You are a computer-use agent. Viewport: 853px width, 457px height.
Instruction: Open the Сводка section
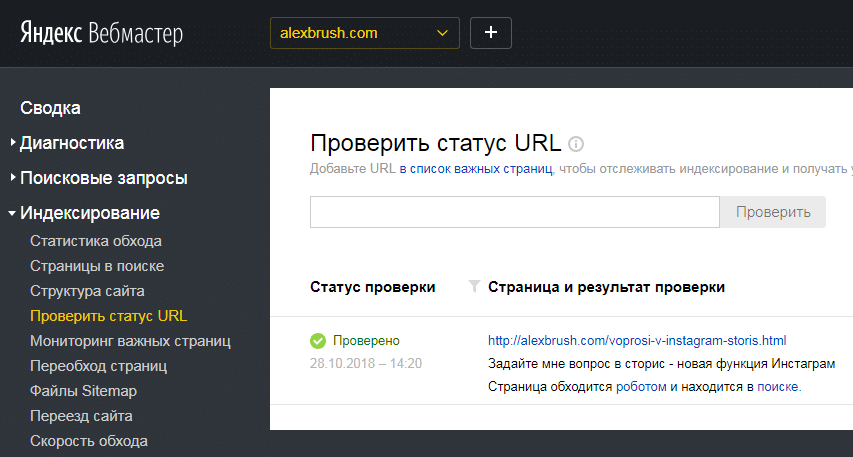50,108
